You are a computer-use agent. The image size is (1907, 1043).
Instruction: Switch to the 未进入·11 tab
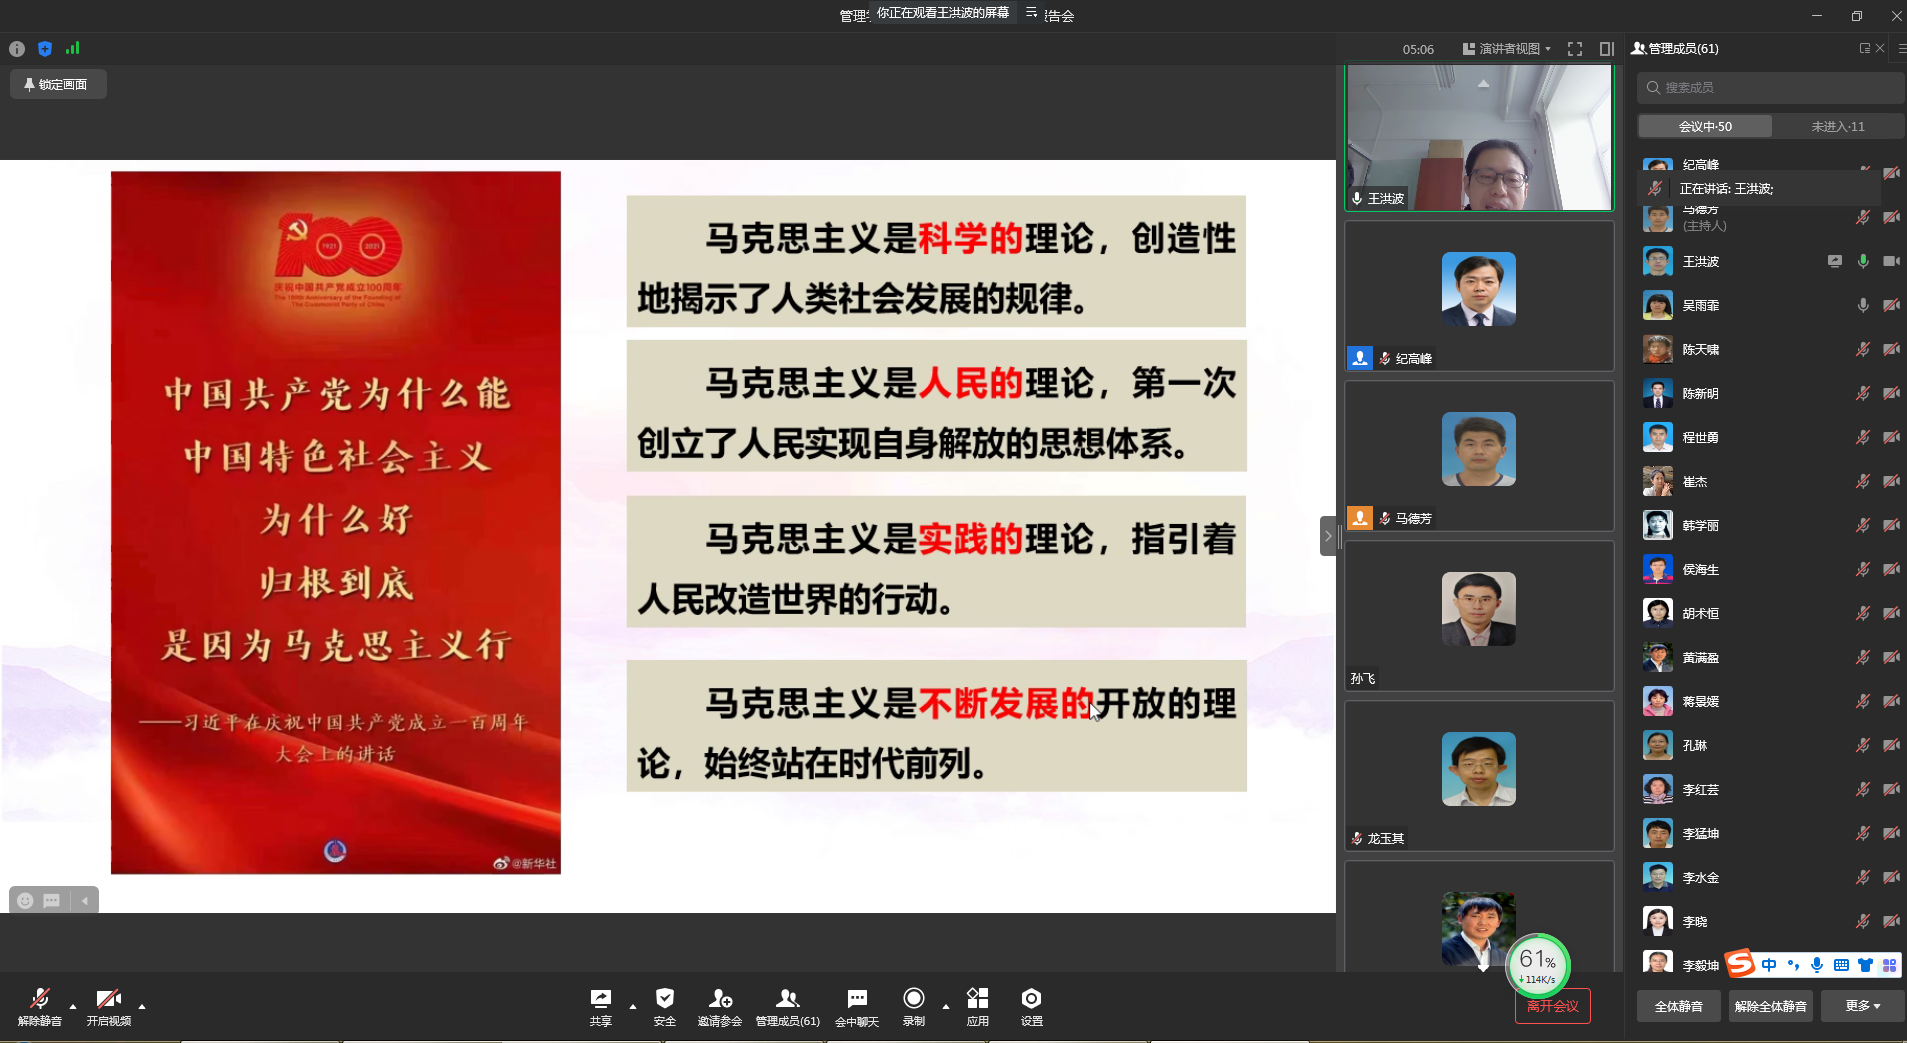pos(1837,127)
